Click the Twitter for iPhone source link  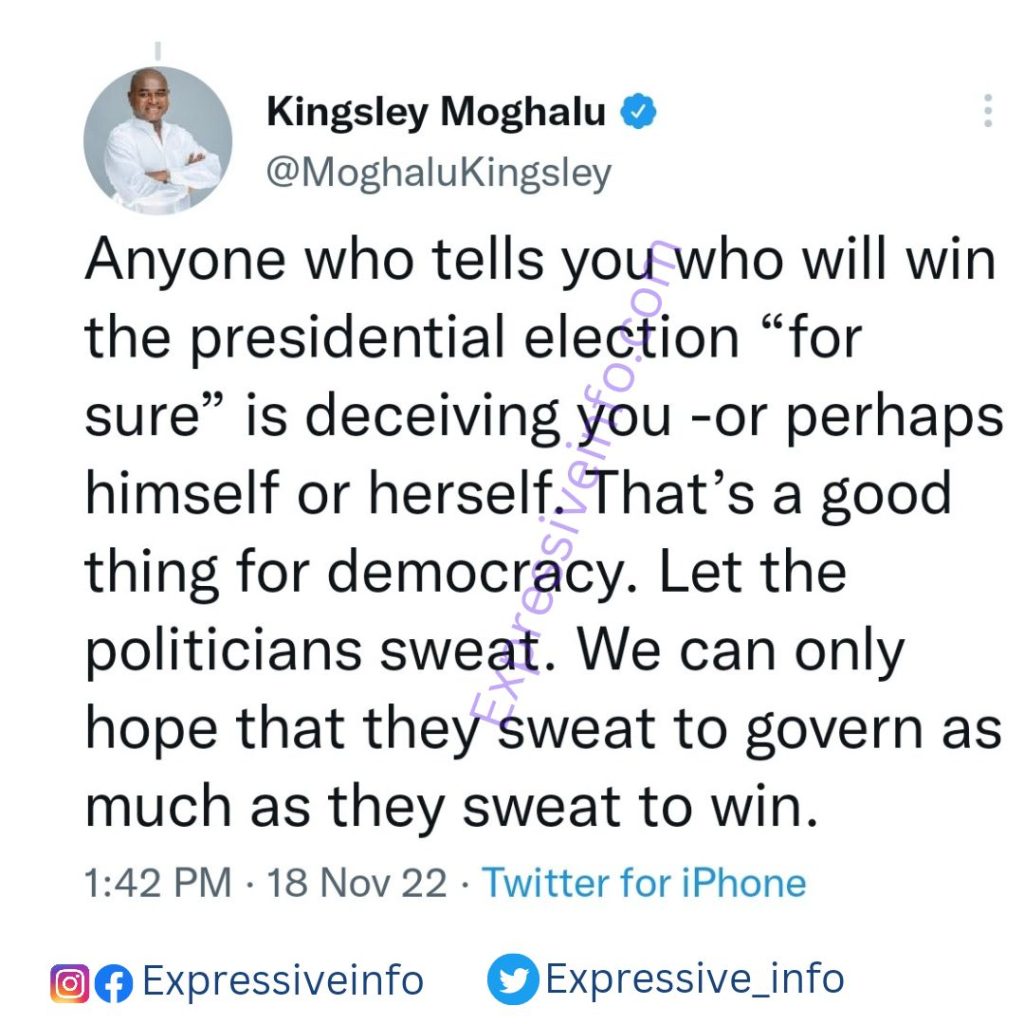pyautogui.click(x=644, y=883)
